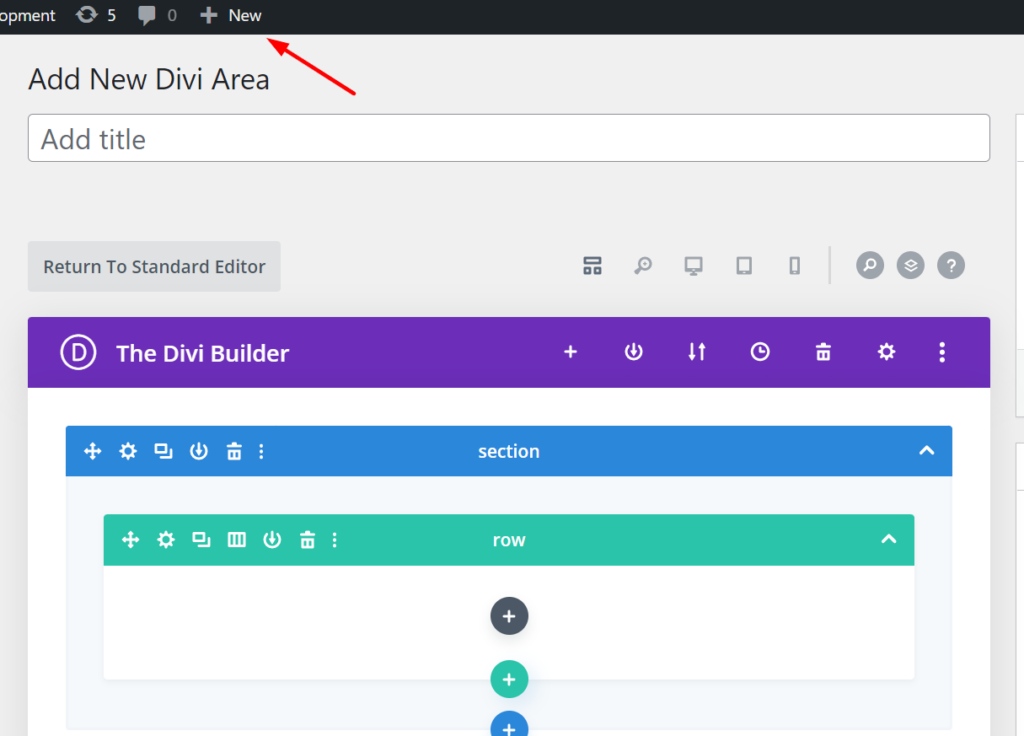Load from library via Divi Builder plus

(571, 352)
